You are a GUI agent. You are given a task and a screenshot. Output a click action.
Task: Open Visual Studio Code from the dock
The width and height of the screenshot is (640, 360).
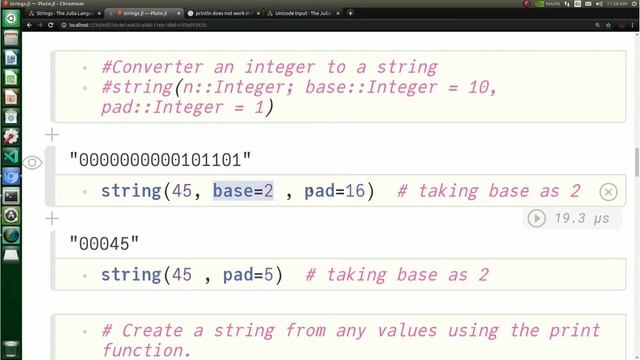click(11, 156)
